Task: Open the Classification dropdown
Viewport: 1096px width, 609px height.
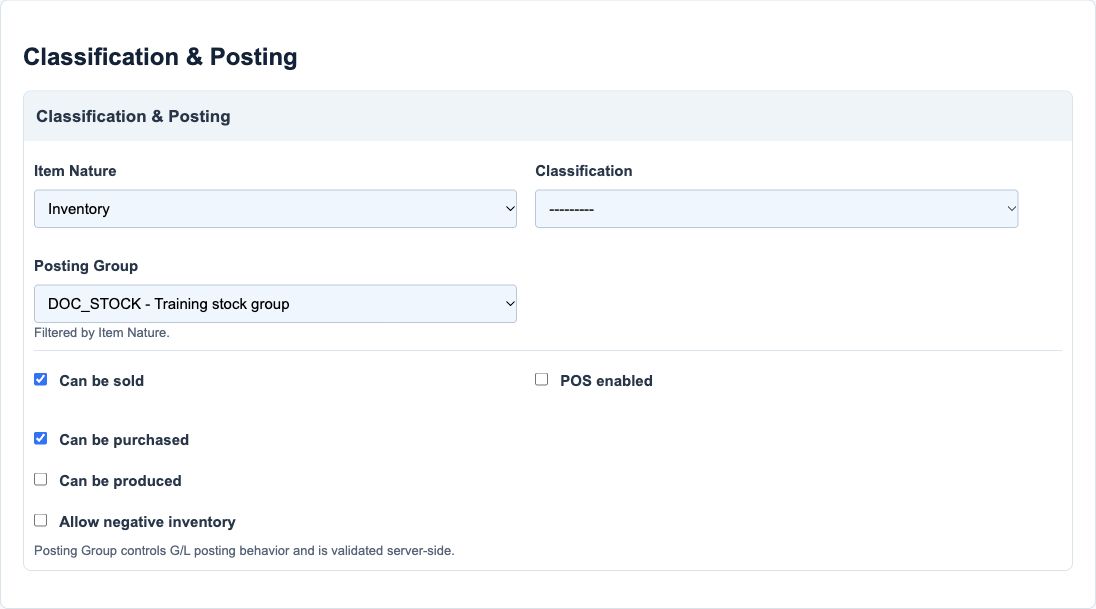Action: click(777, 208)
